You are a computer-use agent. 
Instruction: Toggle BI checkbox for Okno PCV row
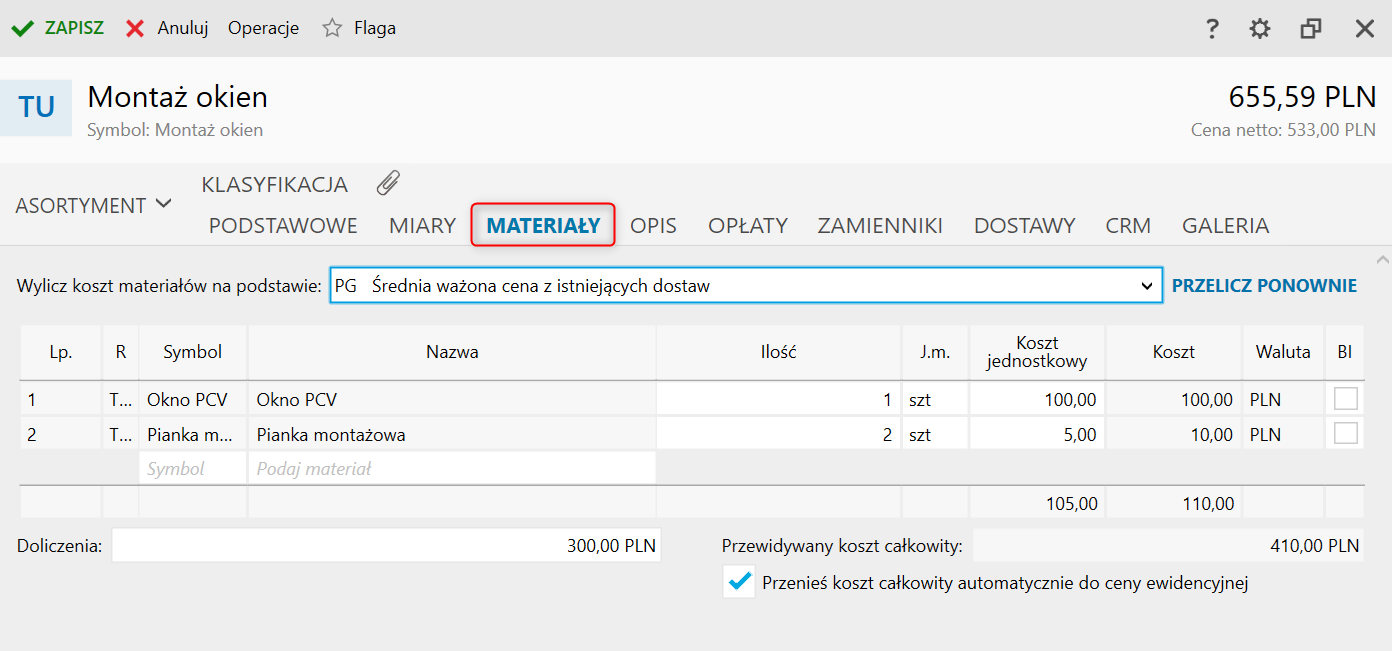click(1346, 399)
